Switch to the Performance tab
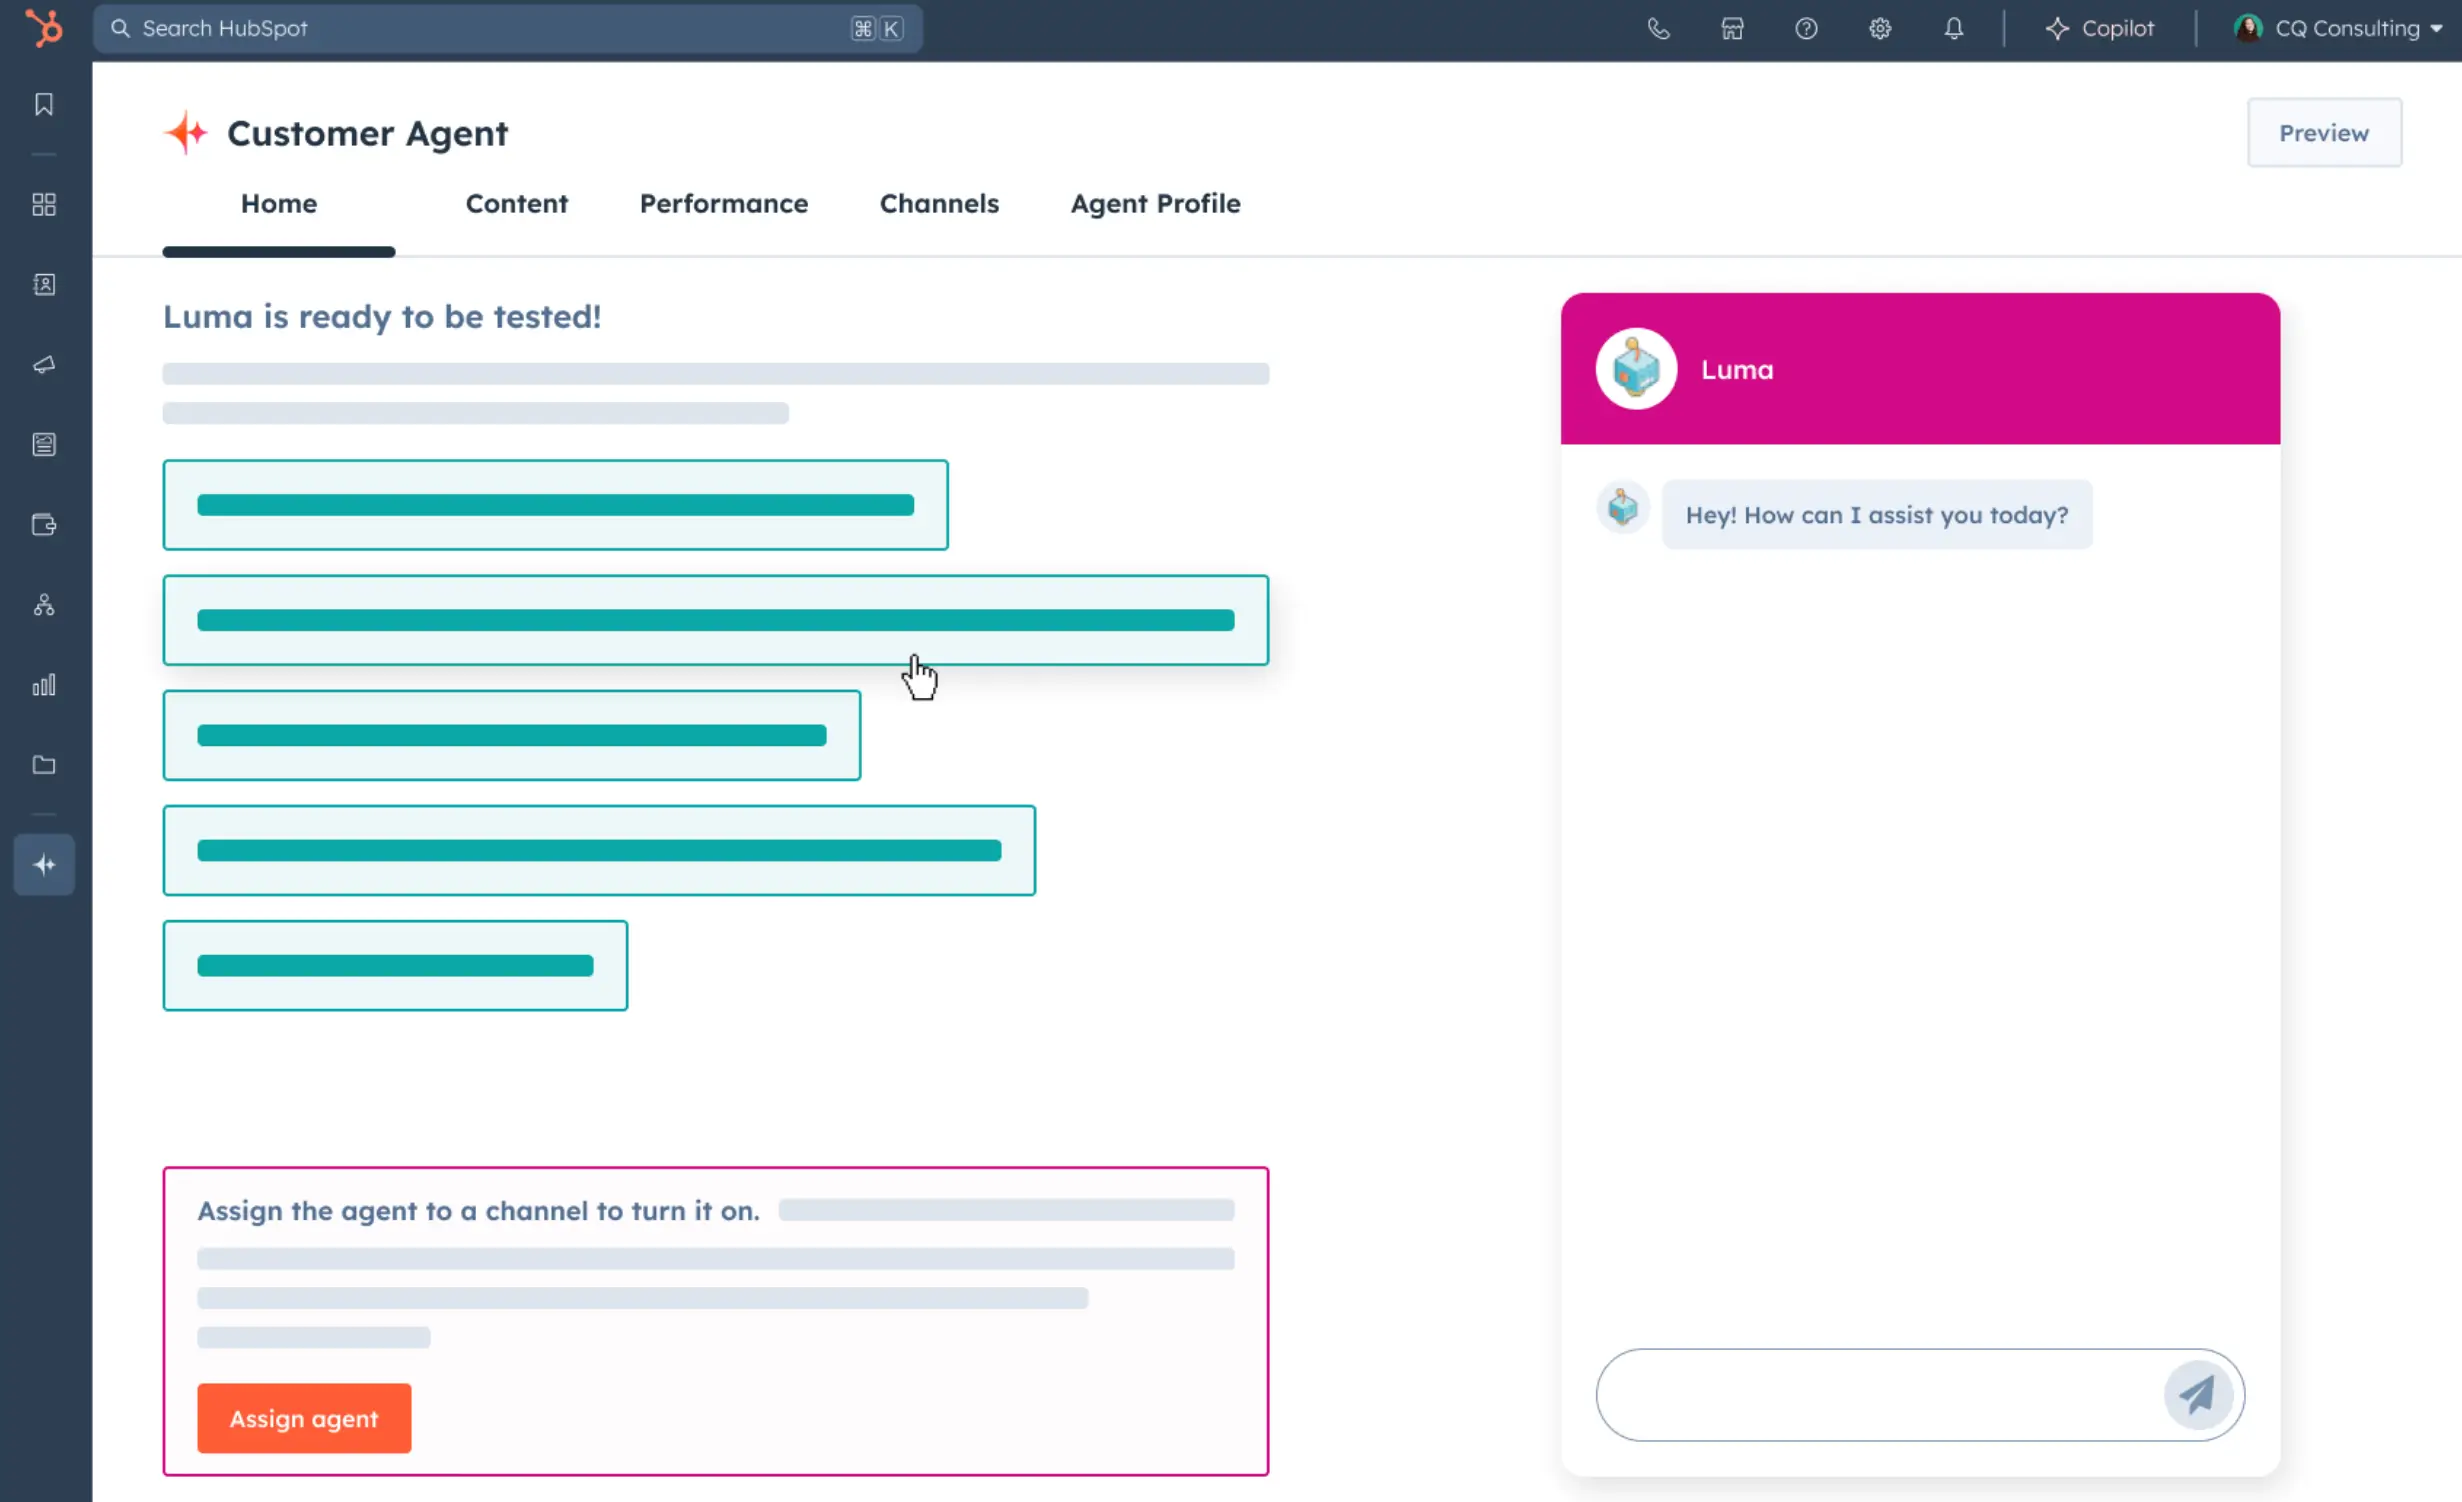Viewport: 2462px width, 1502px height. click(x=723, y=203)
